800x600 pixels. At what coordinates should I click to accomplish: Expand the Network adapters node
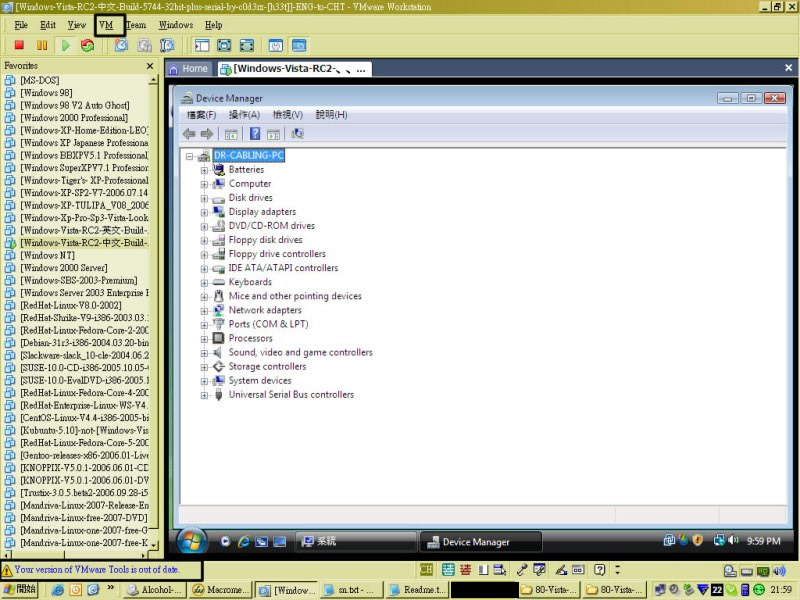(204, 311)
